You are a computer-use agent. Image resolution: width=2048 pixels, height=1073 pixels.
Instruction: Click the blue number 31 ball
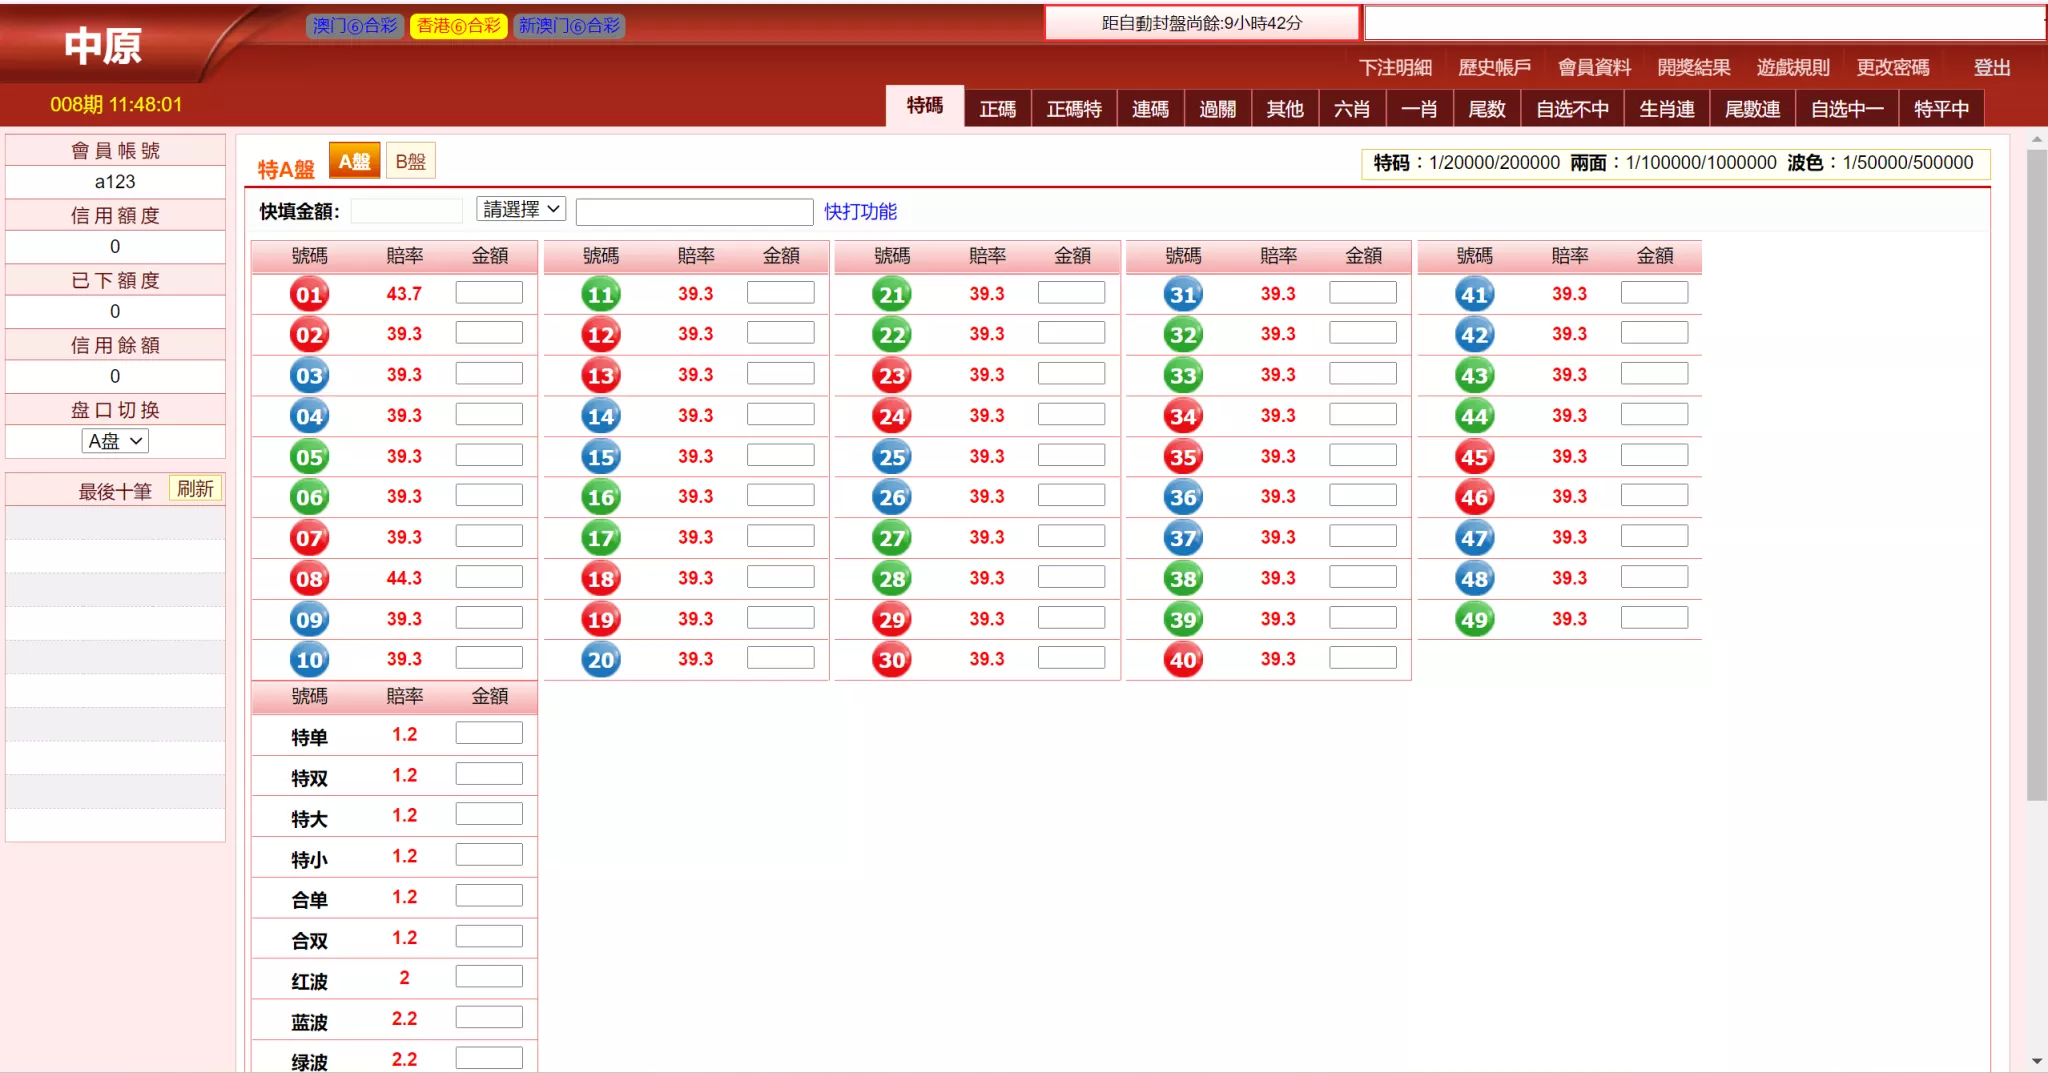coord(1183,294)
